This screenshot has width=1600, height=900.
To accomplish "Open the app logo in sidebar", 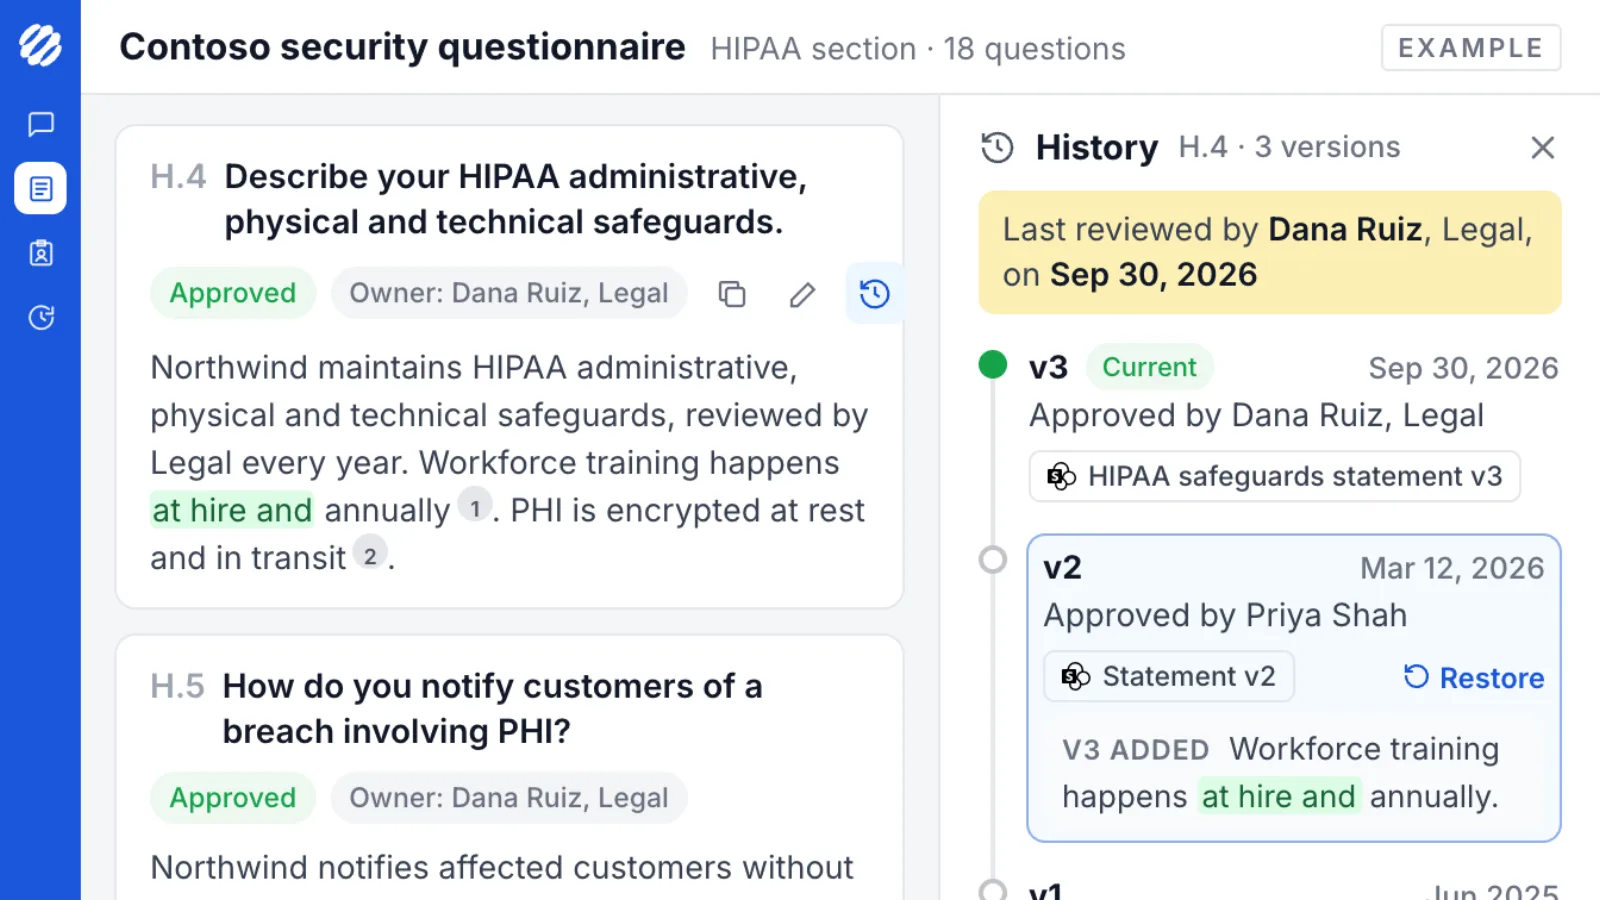I will (x=40, y=45).
